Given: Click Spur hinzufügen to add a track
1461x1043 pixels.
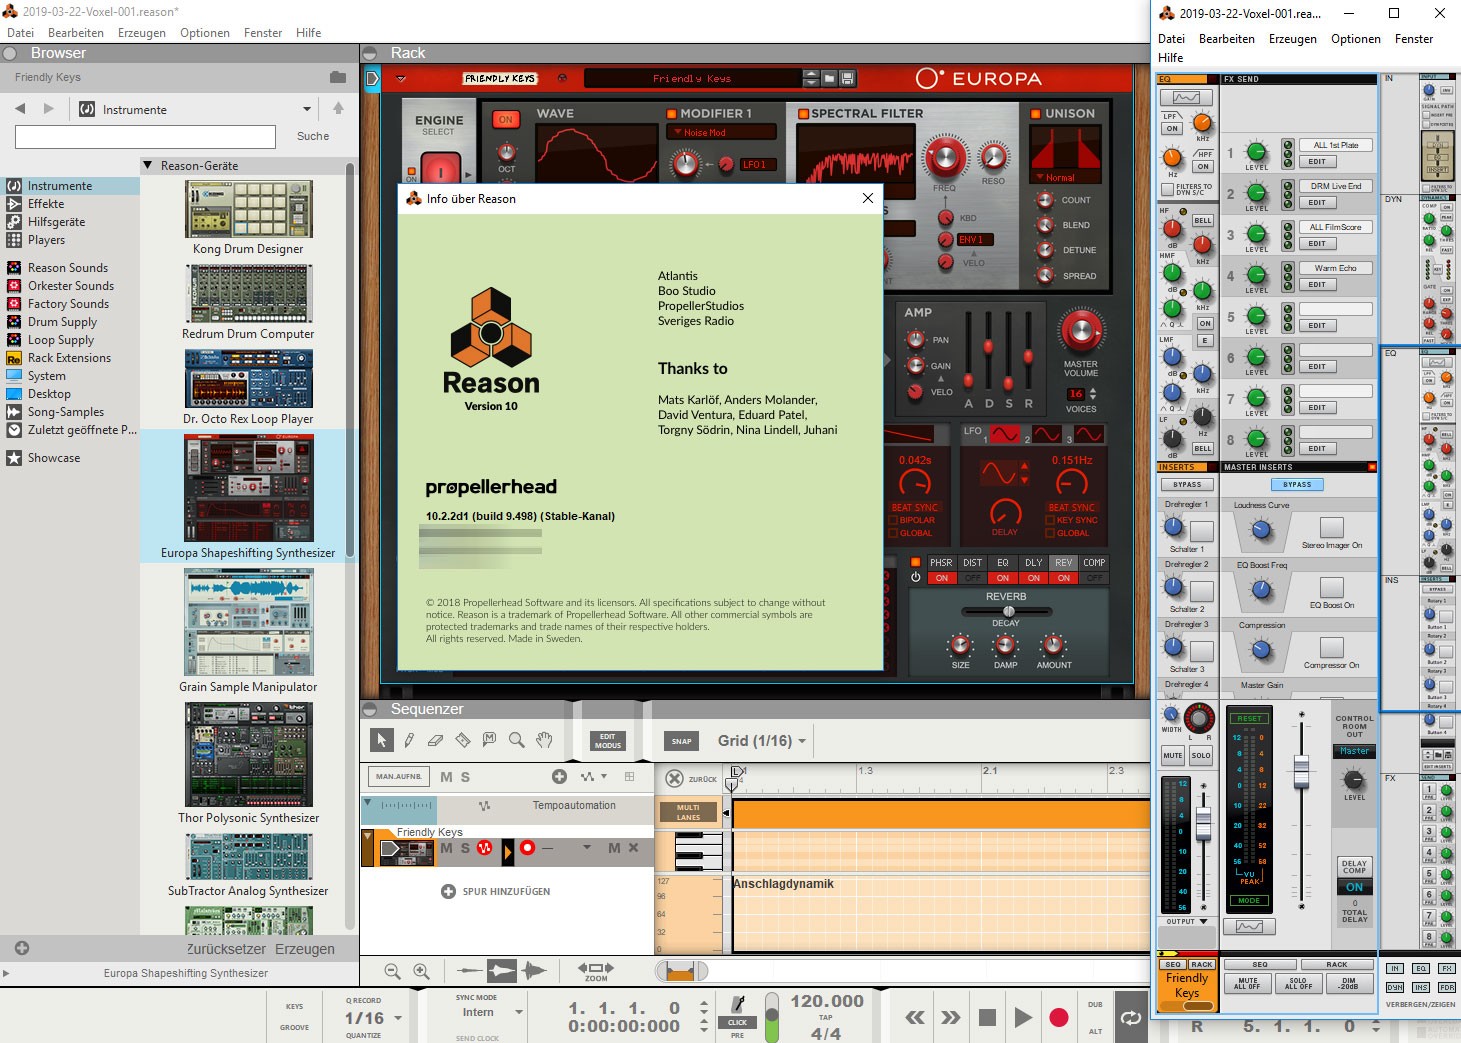Looking at the screenshot, I should (x=496, y=891).
